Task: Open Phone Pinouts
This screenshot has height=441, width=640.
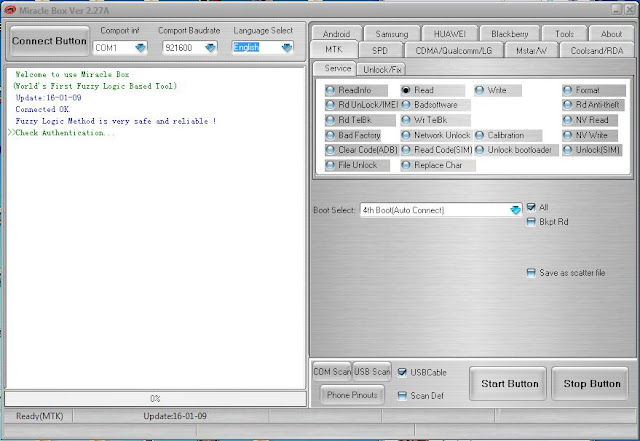Action: tap(352, 395)
